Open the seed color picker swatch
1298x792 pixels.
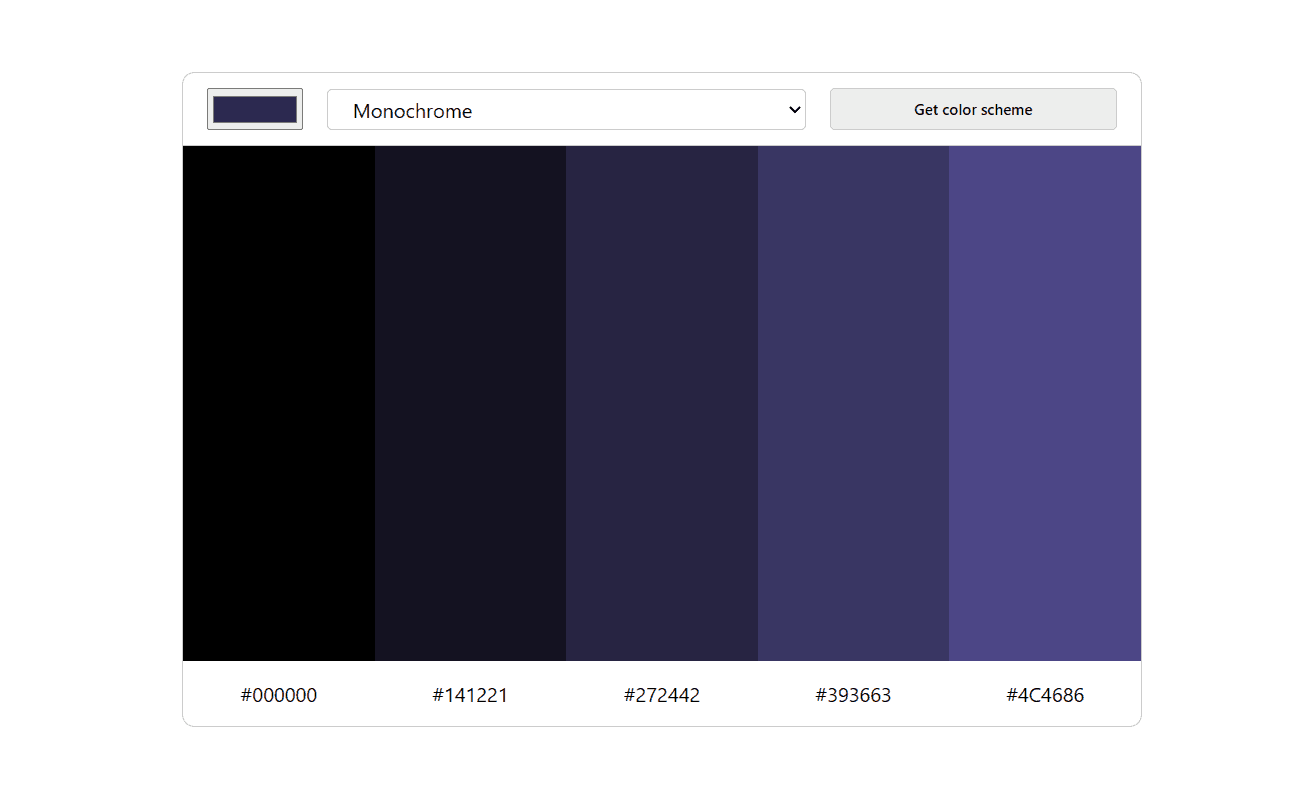(255, 109)
